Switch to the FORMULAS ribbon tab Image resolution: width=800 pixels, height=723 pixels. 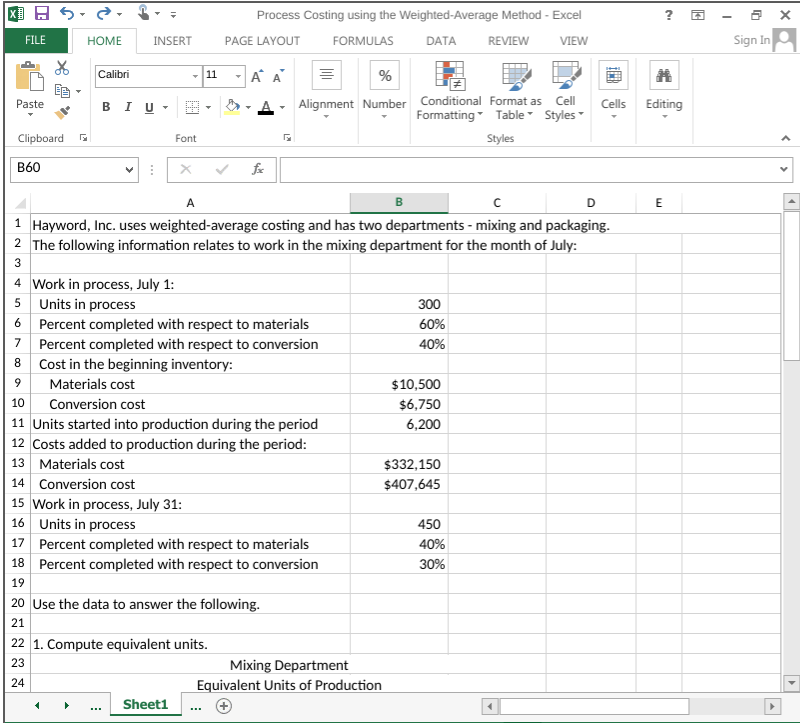pos(362,41)
